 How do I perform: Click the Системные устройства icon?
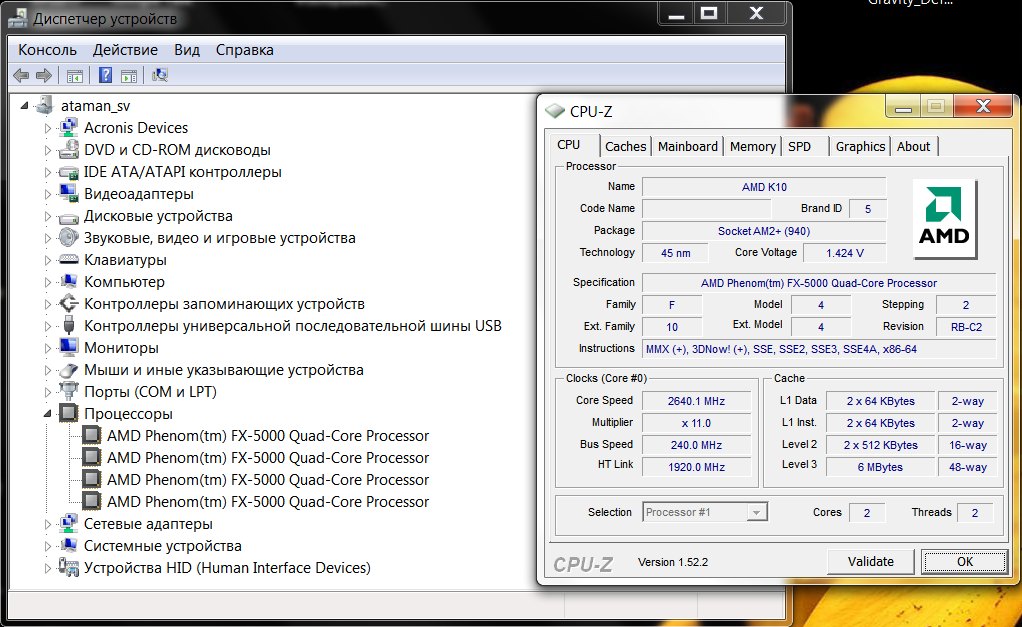[68, 546]
